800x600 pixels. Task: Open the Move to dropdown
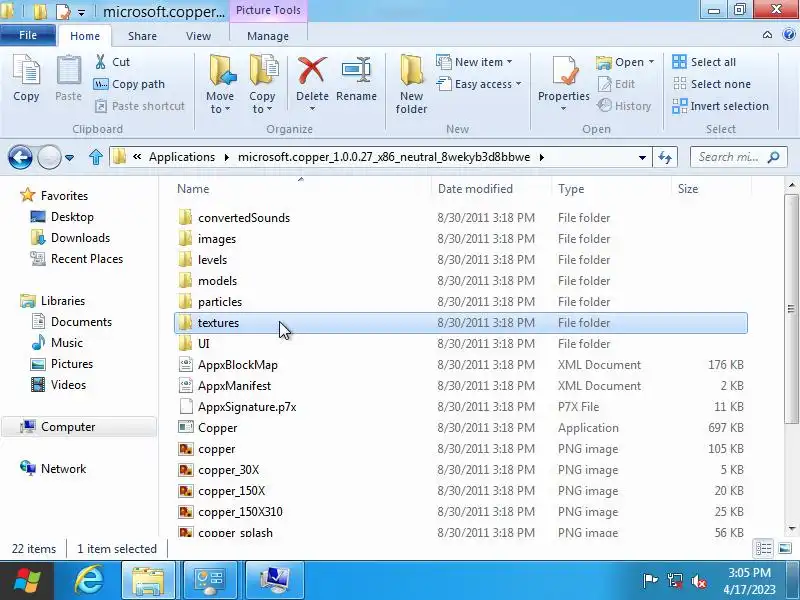click(x=220, y=85)
